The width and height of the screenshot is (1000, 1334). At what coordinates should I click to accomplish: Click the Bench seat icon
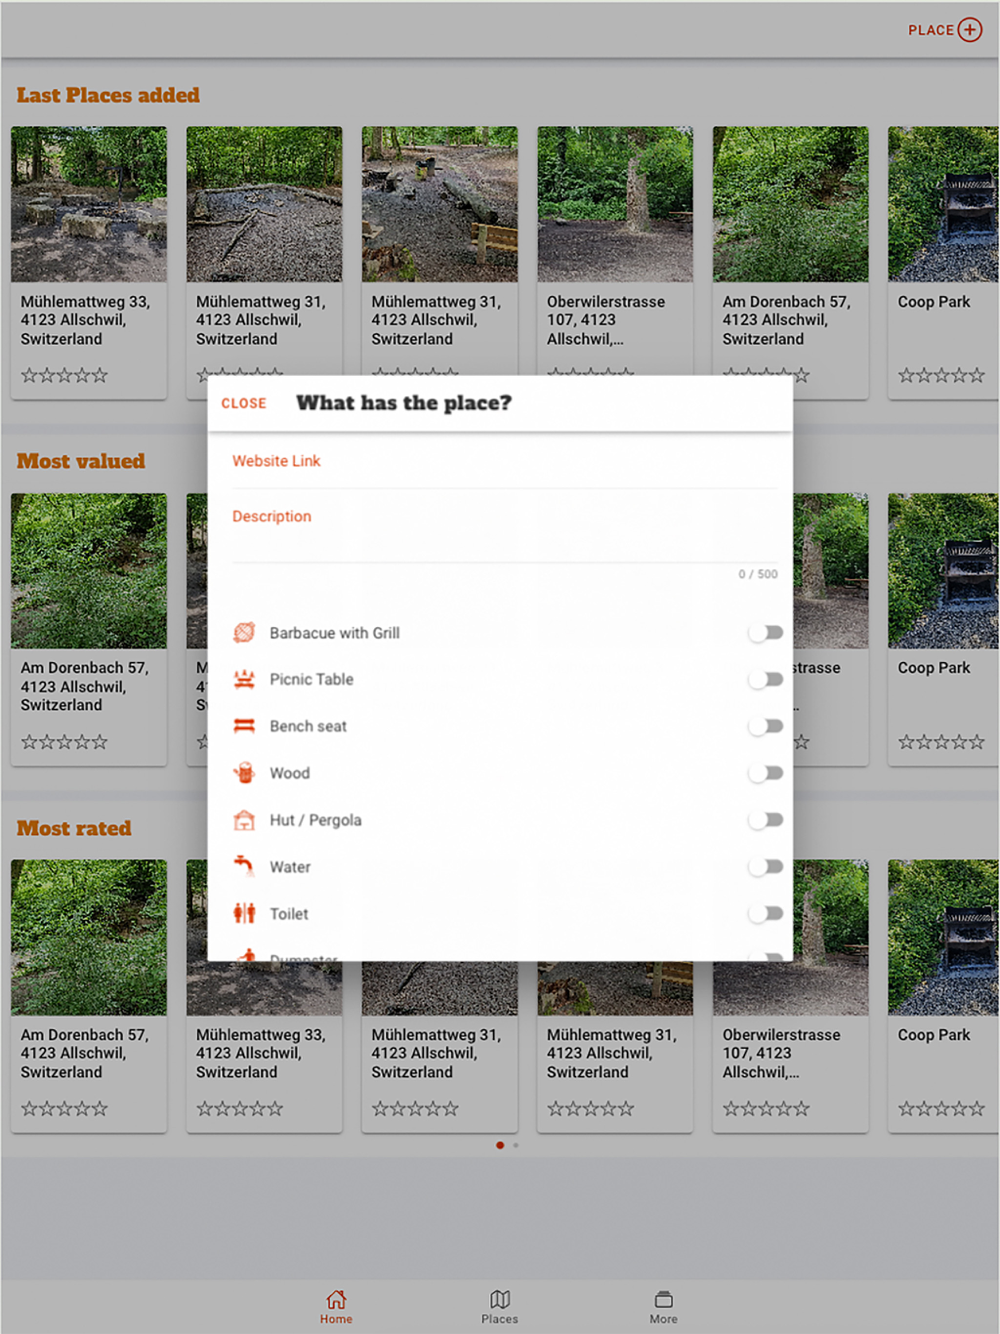tap(244, 726)
